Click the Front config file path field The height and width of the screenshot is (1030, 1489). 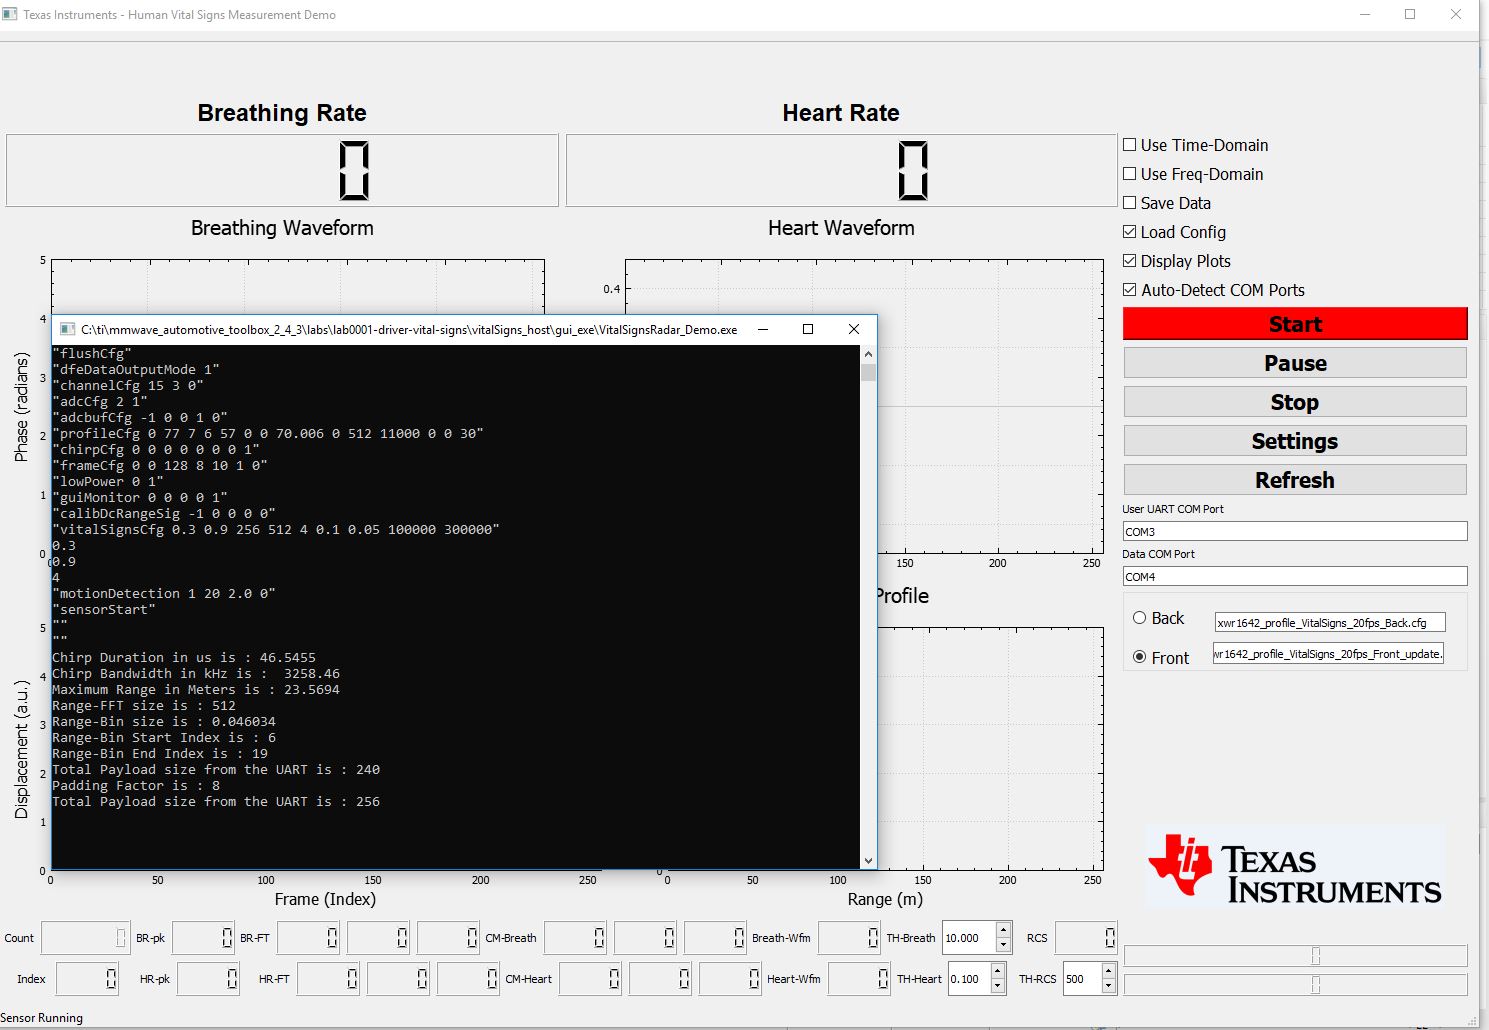click(x=1328, y=653)
